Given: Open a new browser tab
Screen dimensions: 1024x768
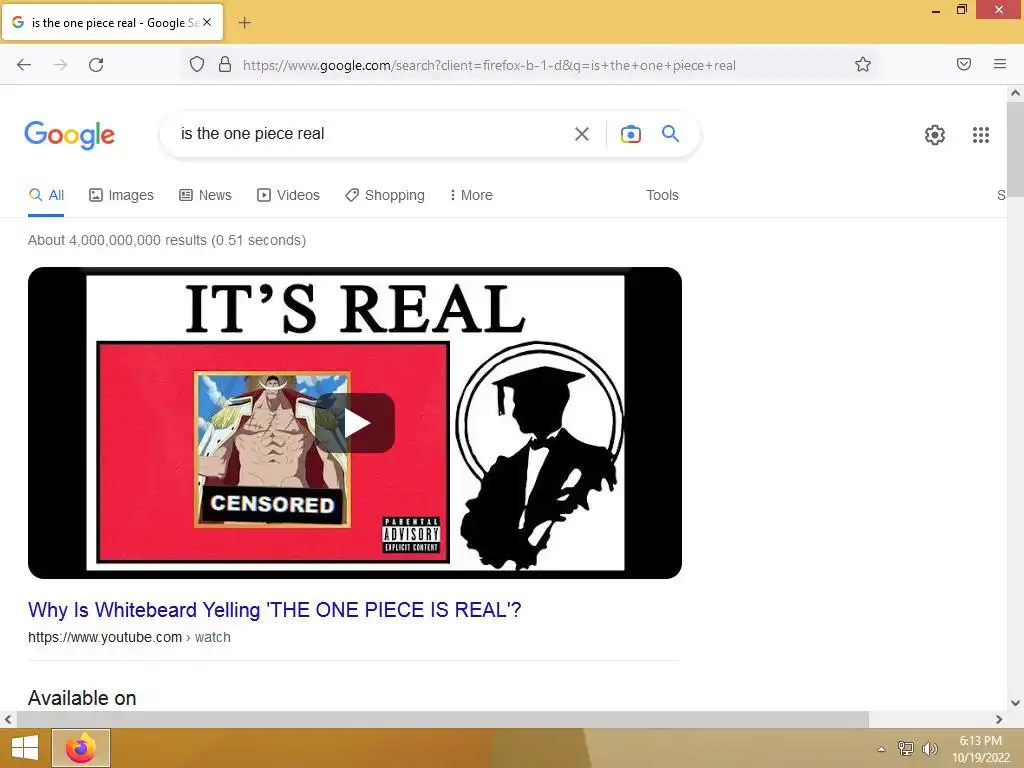Looking at the screenshot, I should (244, 23).
